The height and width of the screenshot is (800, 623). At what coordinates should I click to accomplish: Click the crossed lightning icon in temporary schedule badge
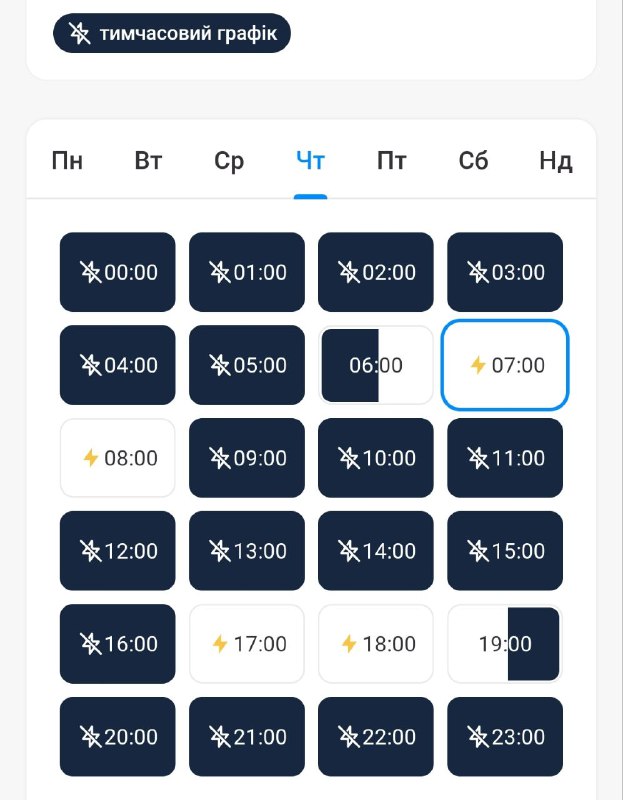click(80, 34)
